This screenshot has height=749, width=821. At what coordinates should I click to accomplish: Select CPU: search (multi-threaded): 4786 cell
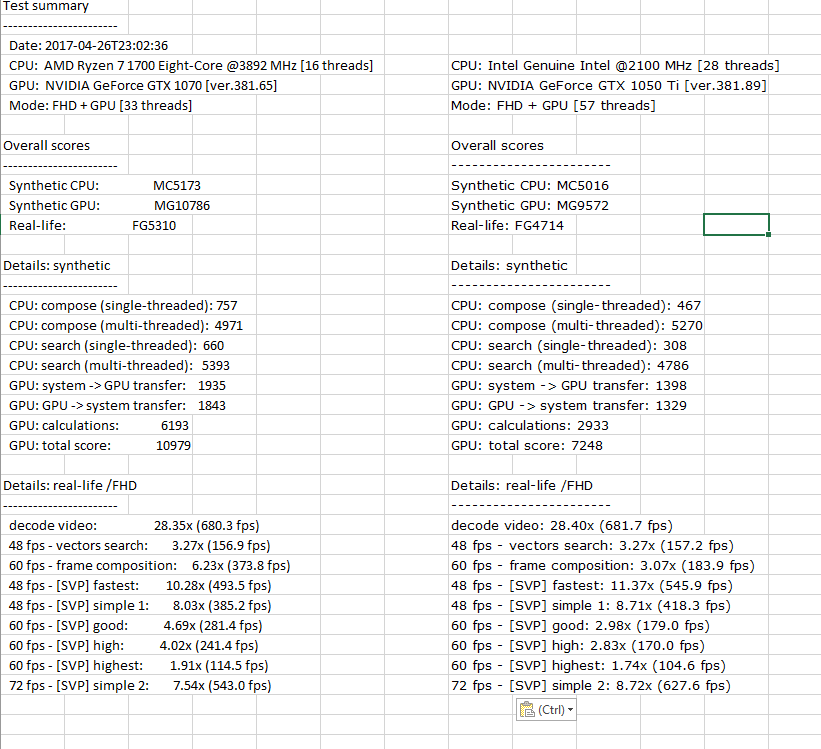coord(570,366)
